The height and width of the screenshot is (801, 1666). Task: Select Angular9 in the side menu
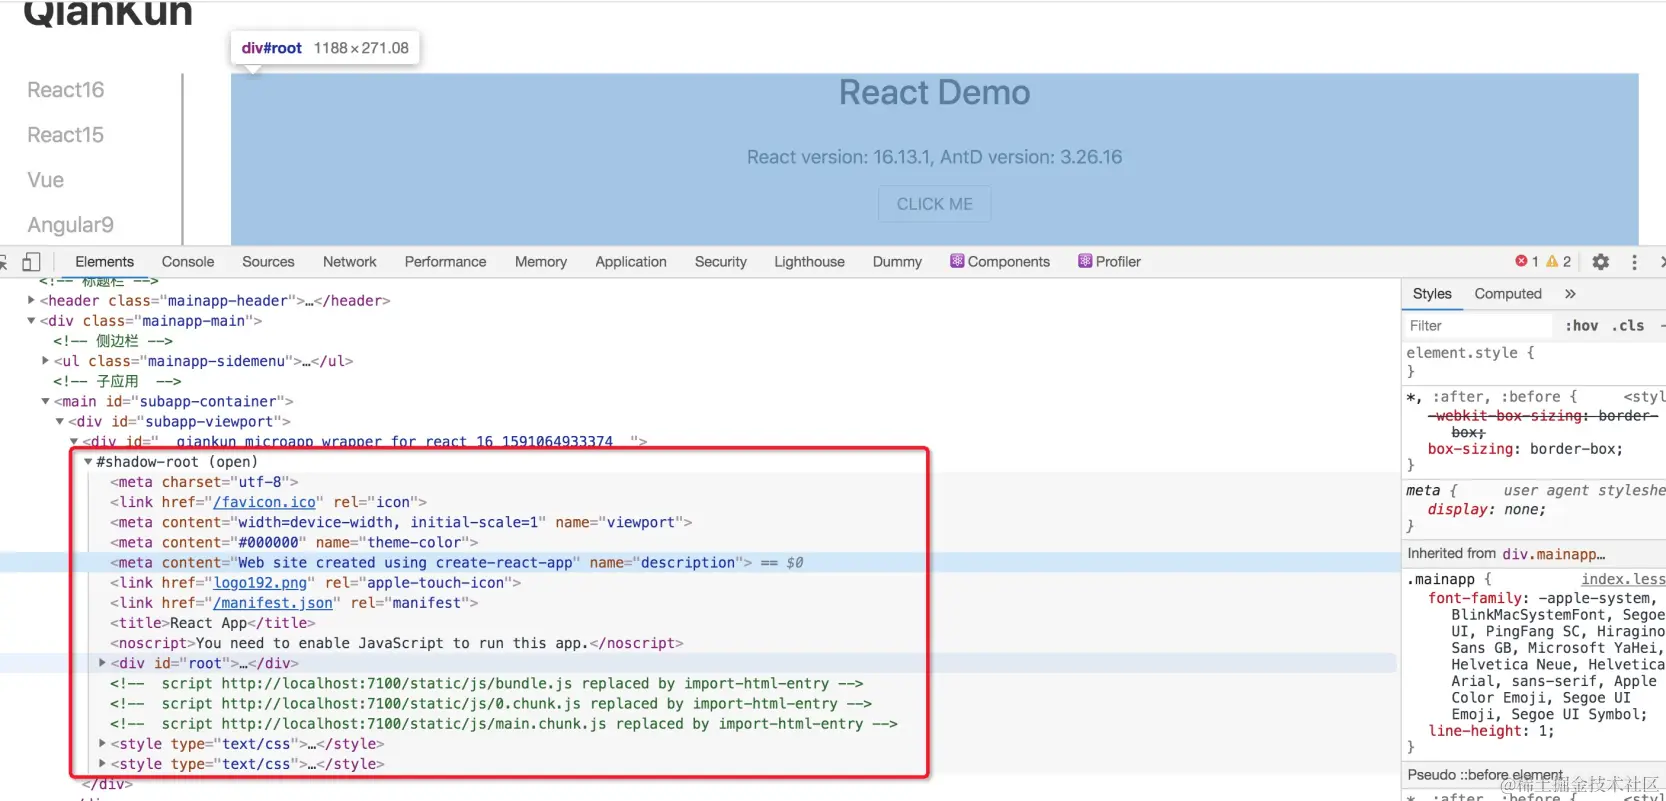(71, 225)
